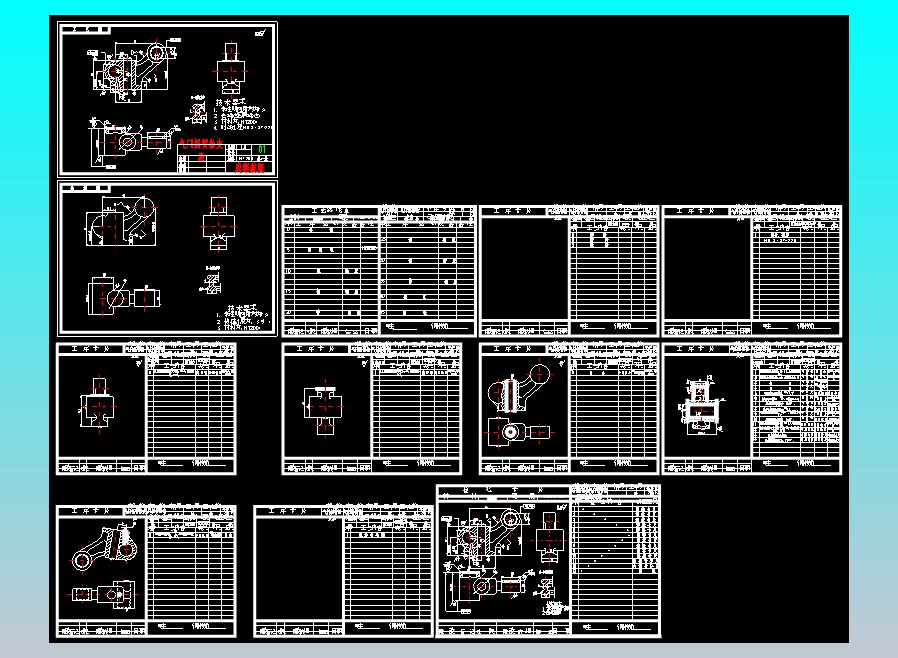
Task: Select the process card with two-view lever drawing
Action: pos(569,408)
